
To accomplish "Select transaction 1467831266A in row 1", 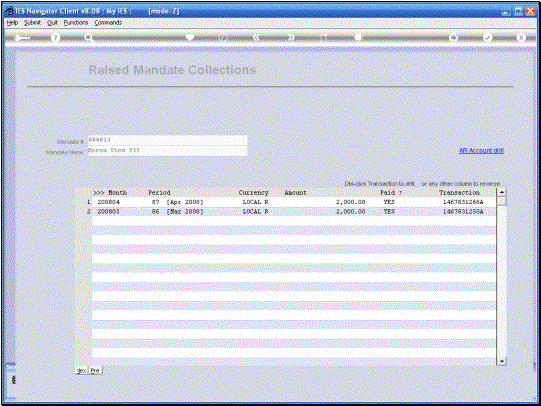I will (463, 202).
